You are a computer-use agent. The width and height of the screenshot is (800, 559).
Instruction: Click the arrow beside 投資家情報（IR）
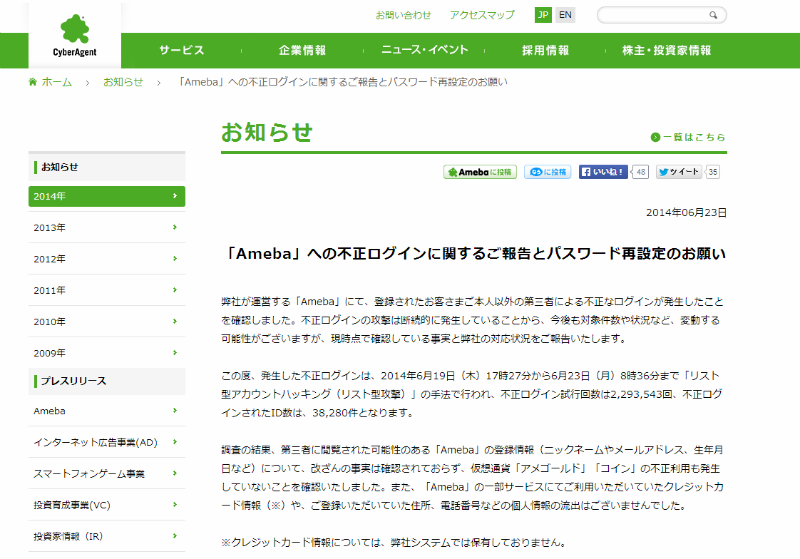point(175,536)
